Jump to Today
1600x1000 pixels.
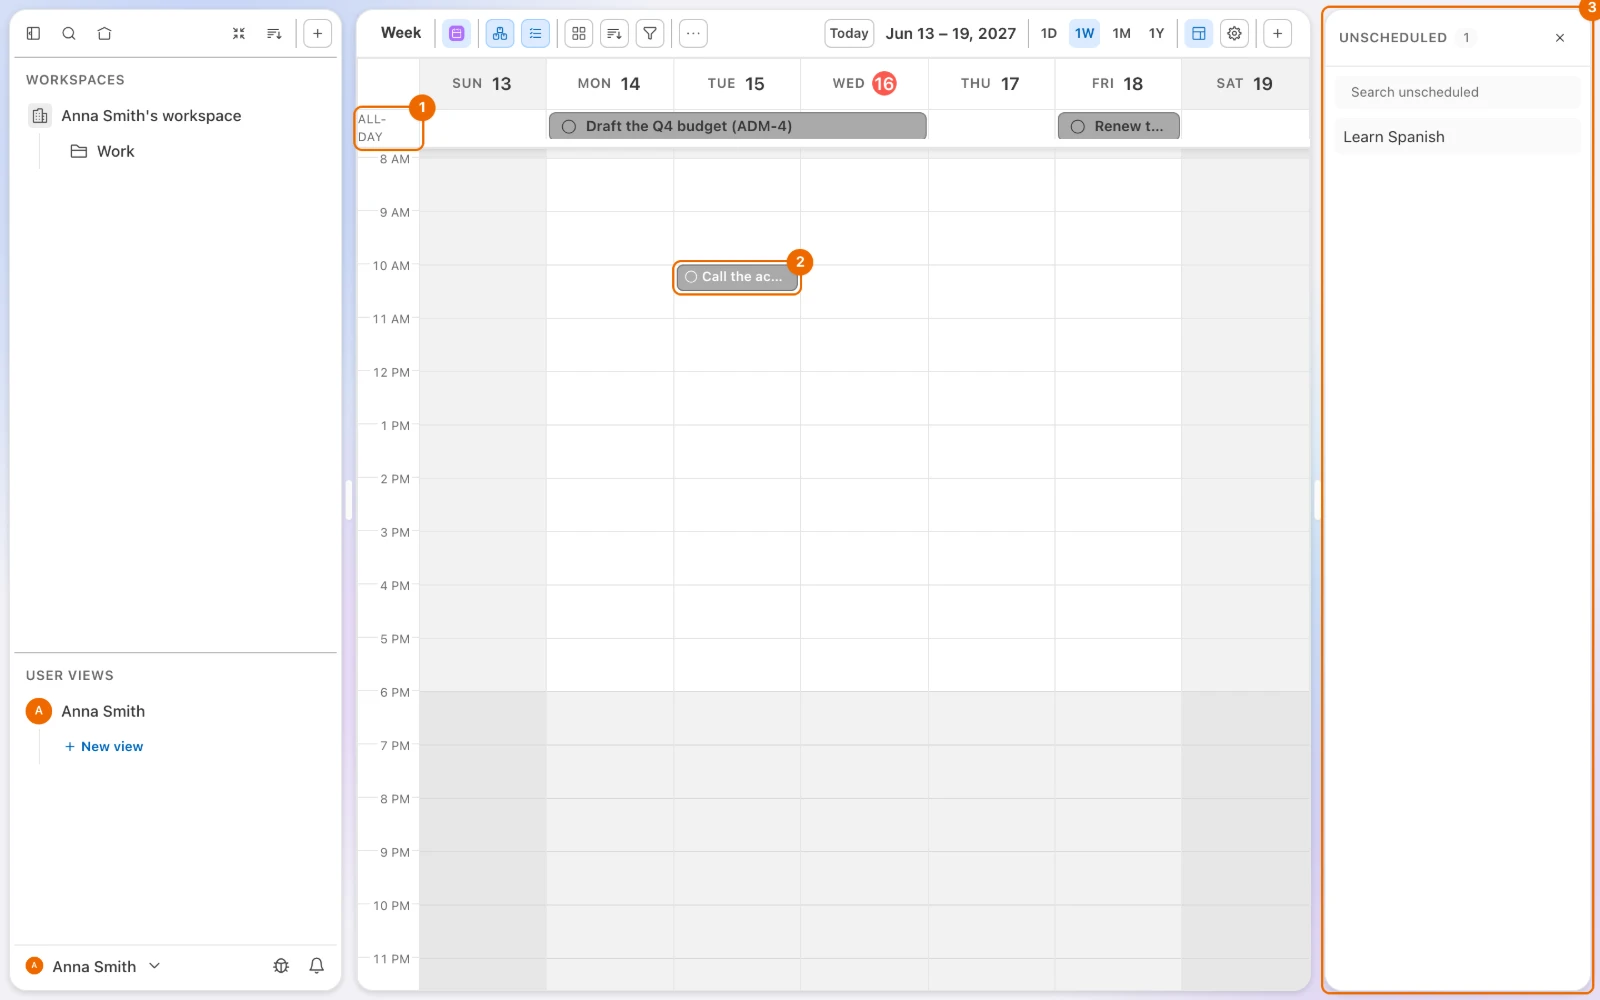(x=849, y=33)
